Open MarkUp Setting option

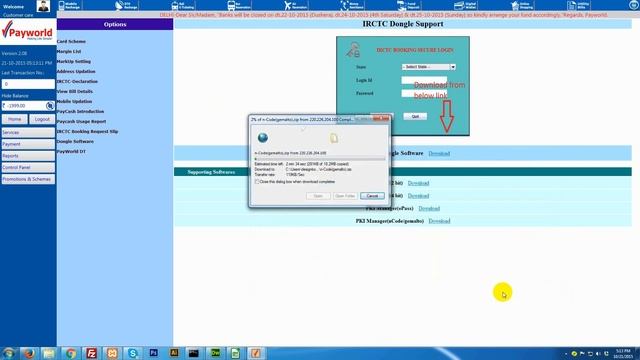click(74, 62)
